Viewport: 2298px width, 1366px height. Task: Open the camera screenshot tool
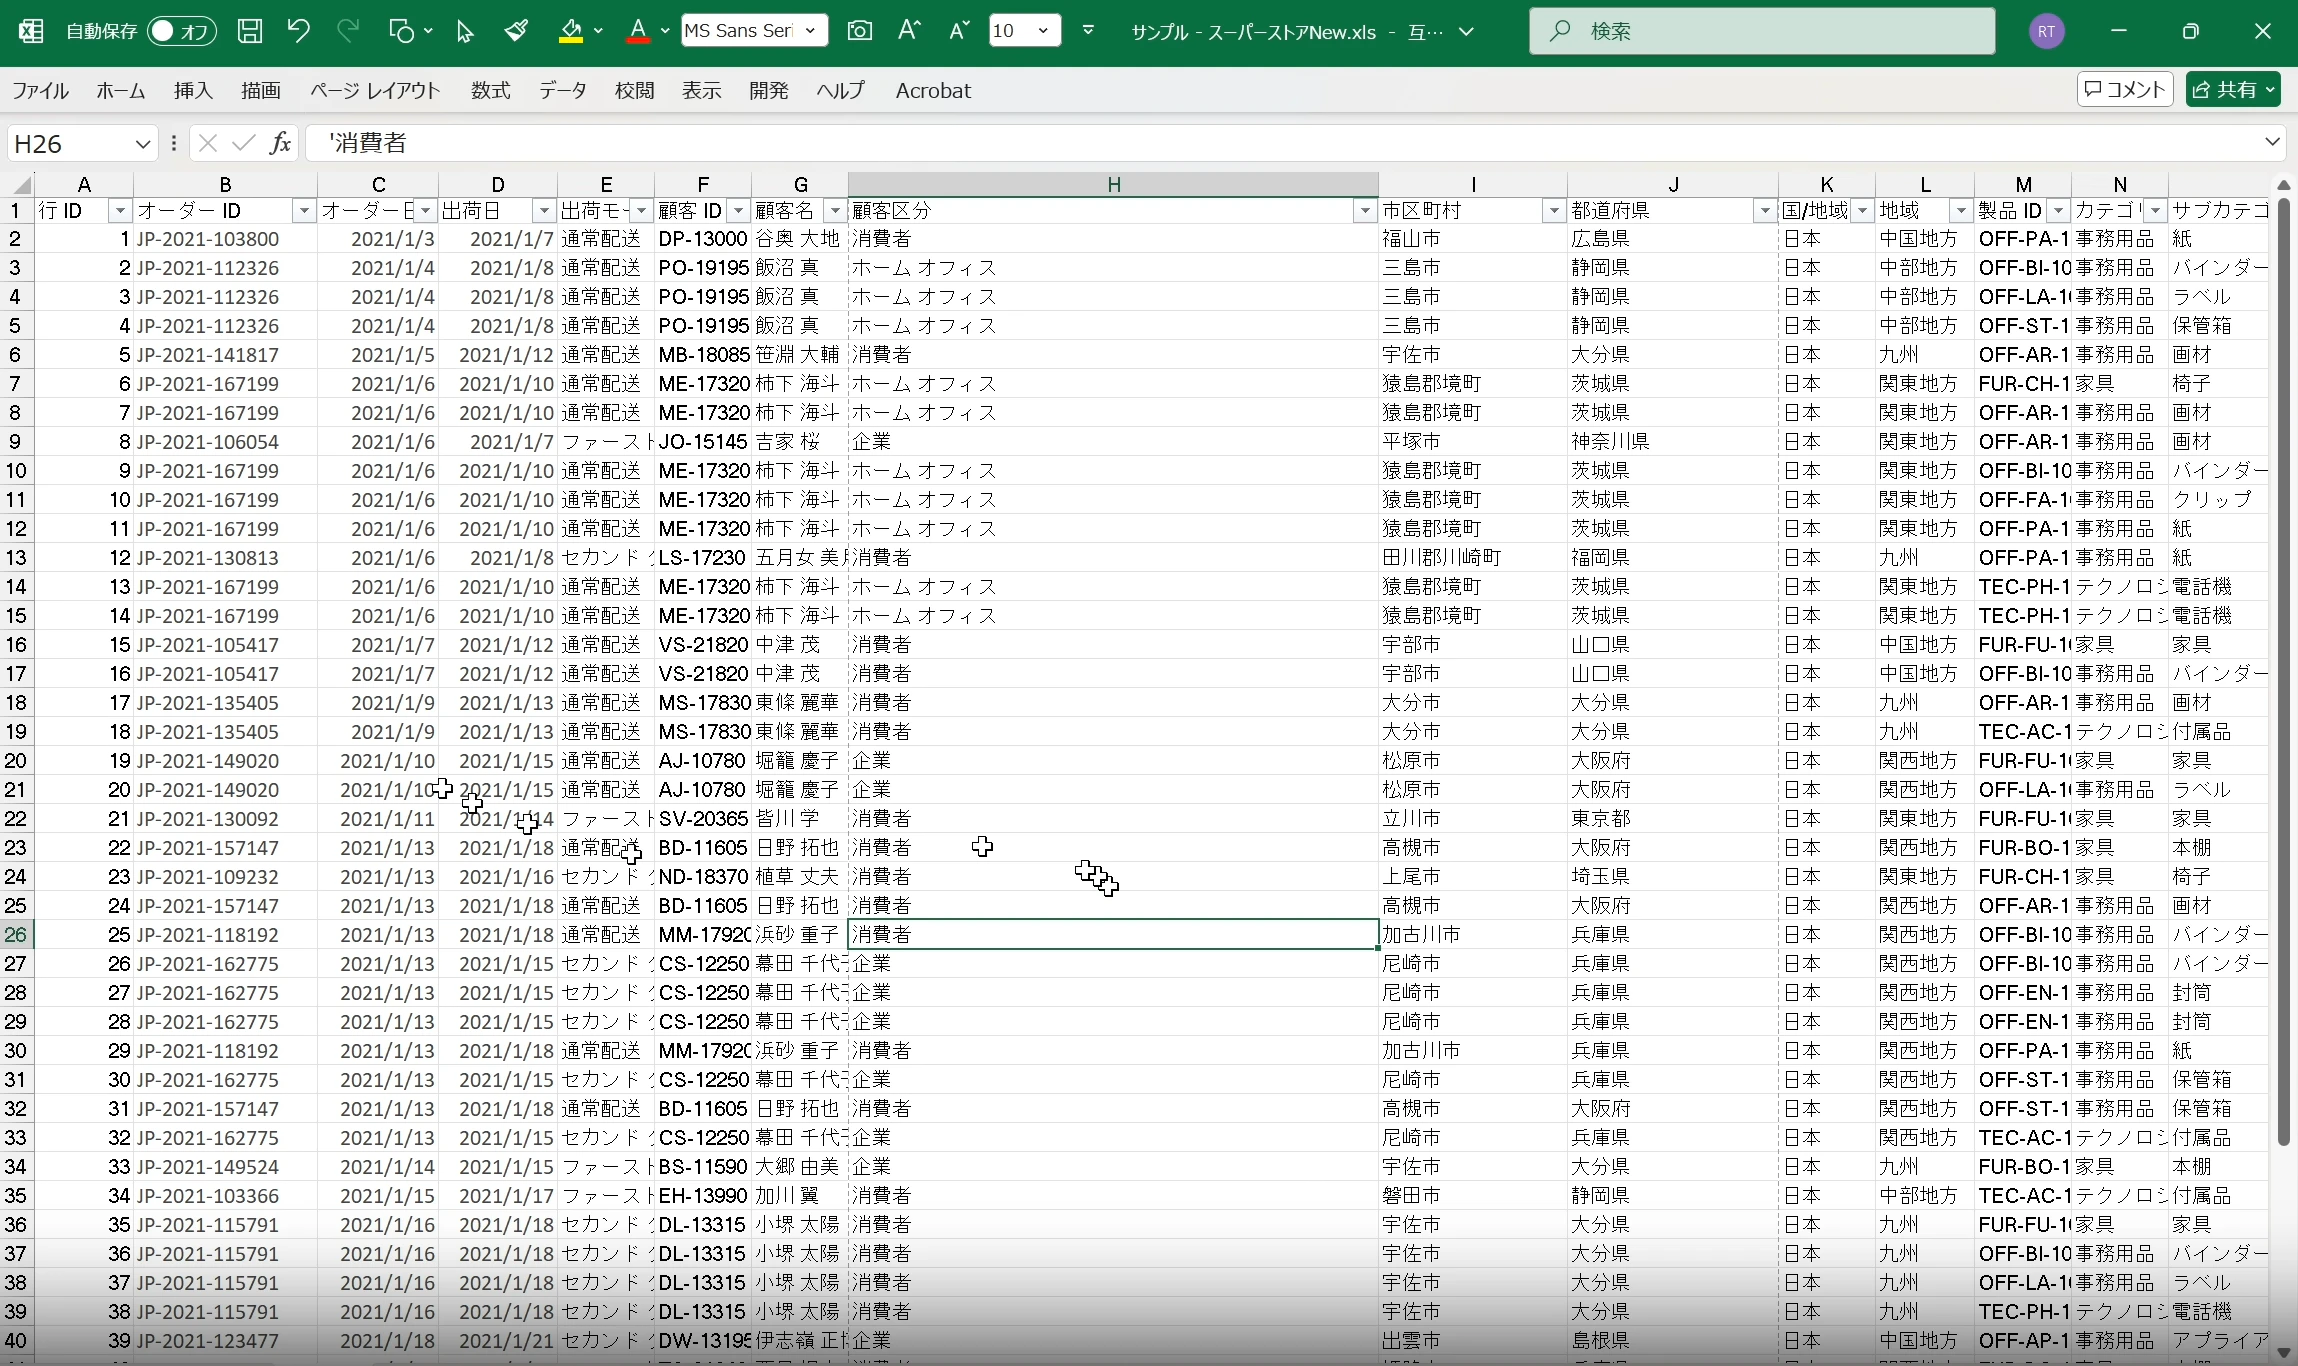coord(859,31)
